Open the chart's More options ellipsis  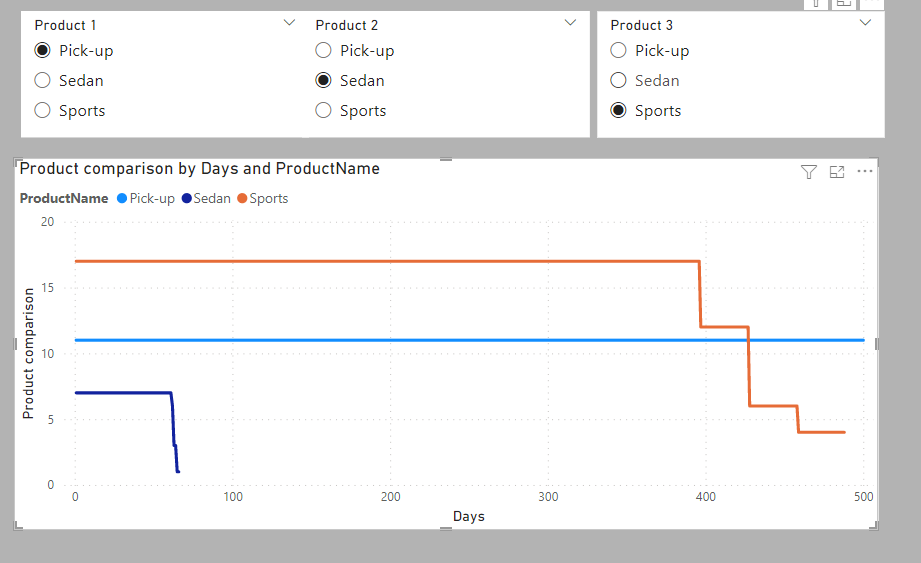click(865, 171)
